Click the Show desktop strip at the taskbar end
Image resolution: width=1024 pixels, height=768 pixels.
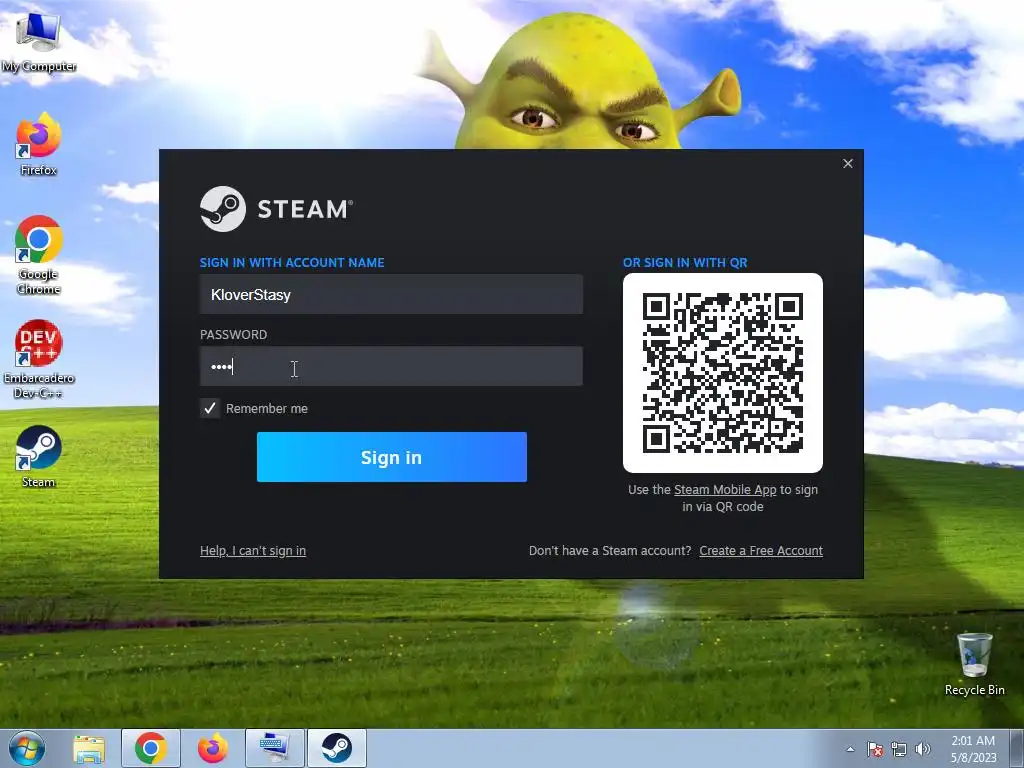tap(1016, 748)
